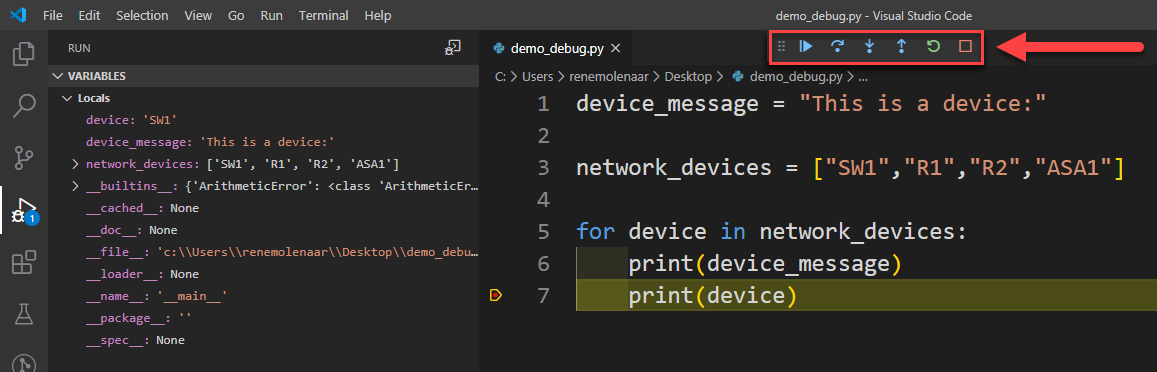Click the Step Over debug icon
The width and height of the screenshot is (1157, 372).
pos(837,46)
